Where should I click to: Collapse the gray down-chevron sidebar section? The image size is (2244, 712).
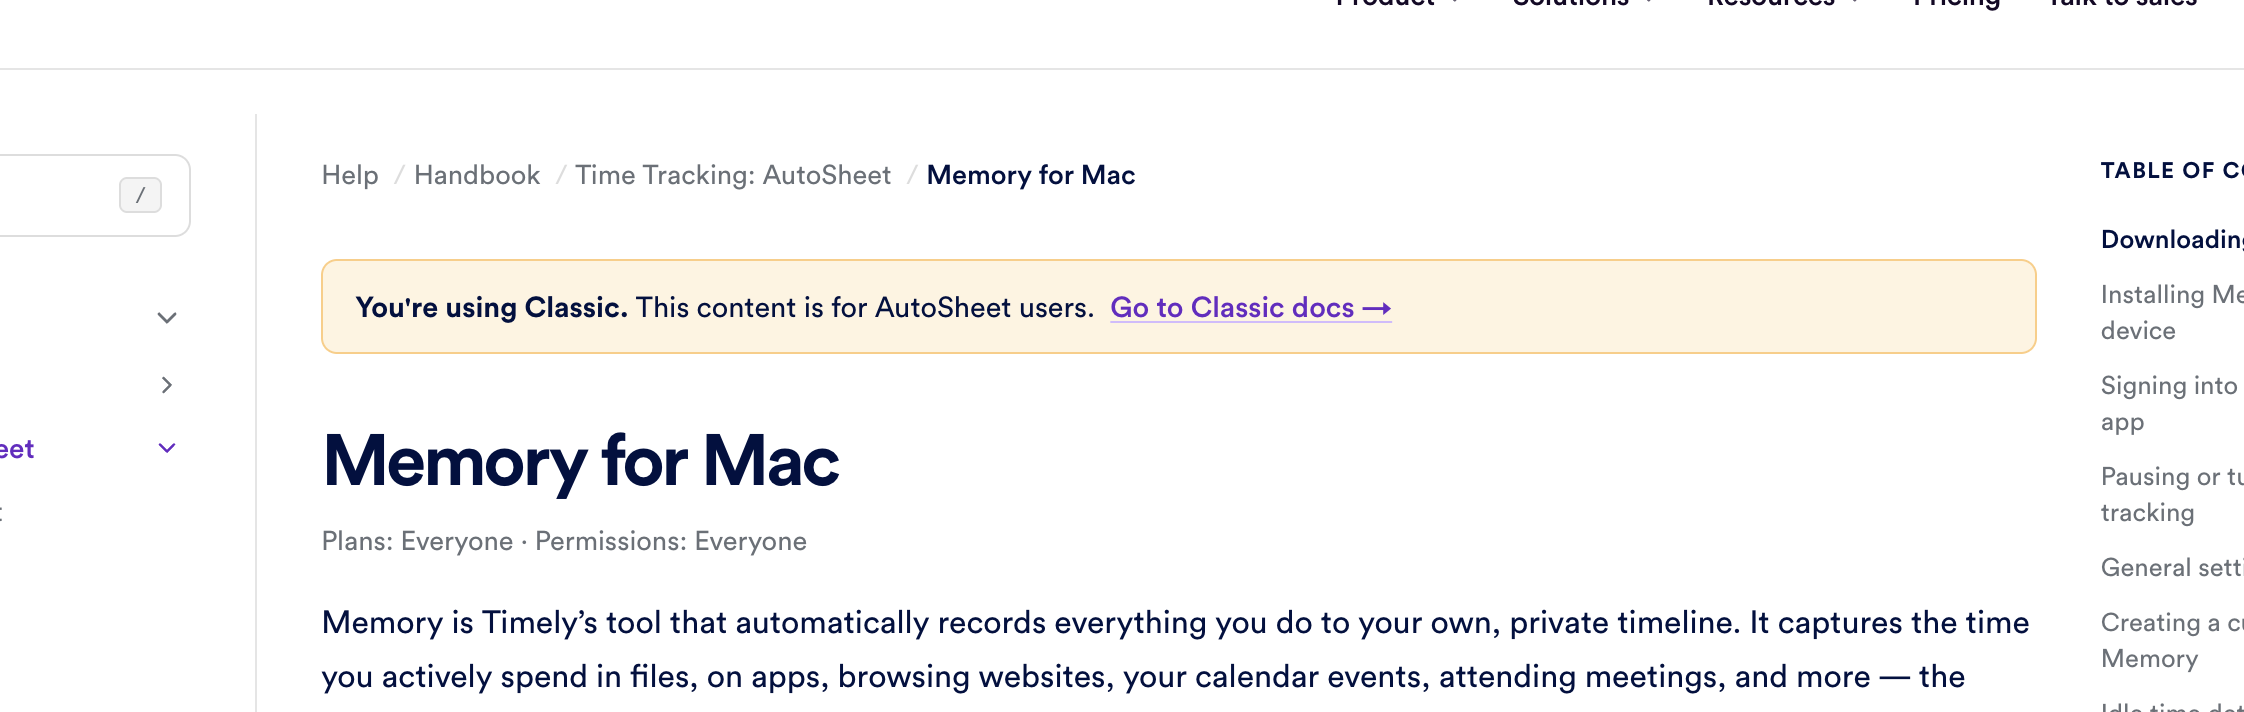click(x=167, y=318)
